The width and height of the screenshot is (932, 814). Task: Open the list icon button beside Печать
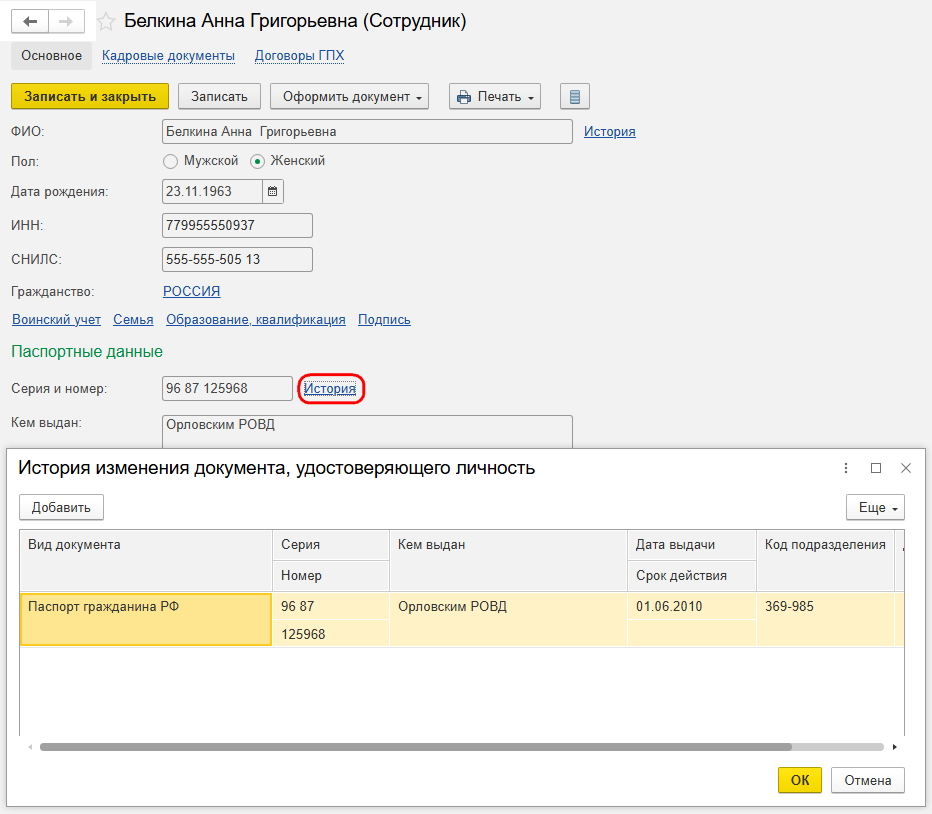[x=574, y=96]
